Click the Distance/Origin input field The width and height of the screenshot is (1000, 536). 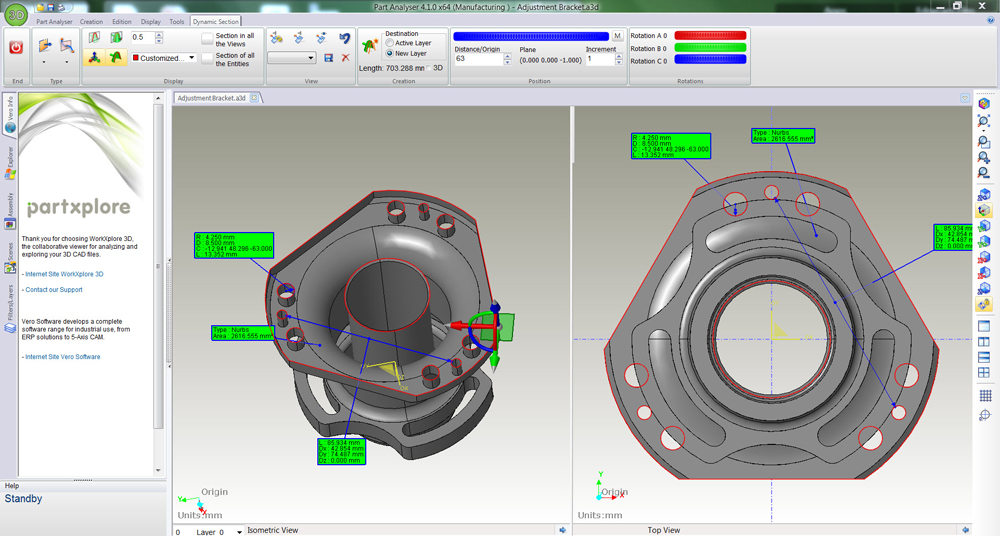click(x=478, y=59)
